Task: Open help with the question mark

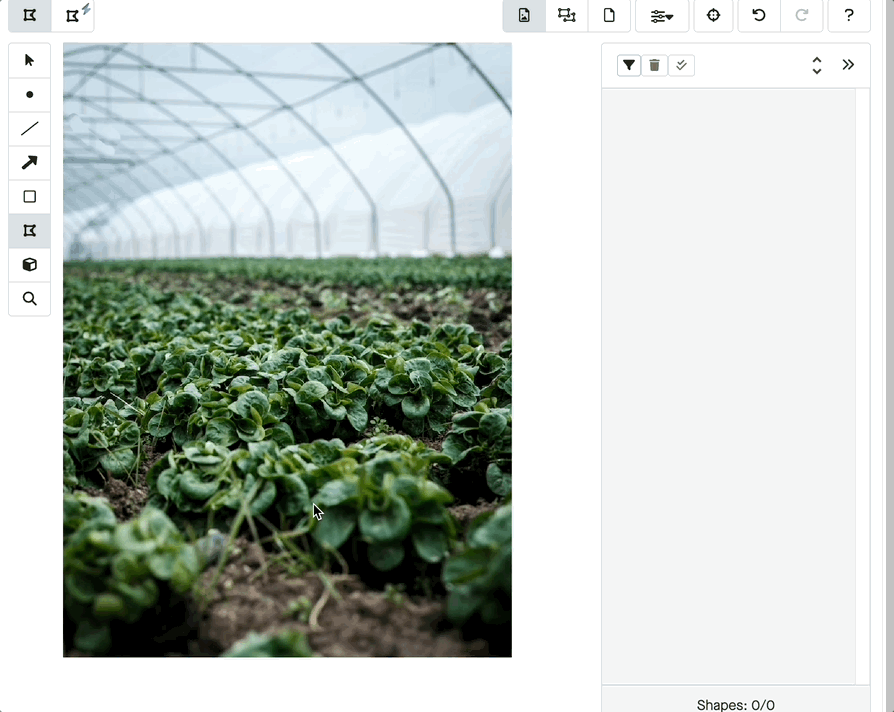Action: click(x=849, y=15)
